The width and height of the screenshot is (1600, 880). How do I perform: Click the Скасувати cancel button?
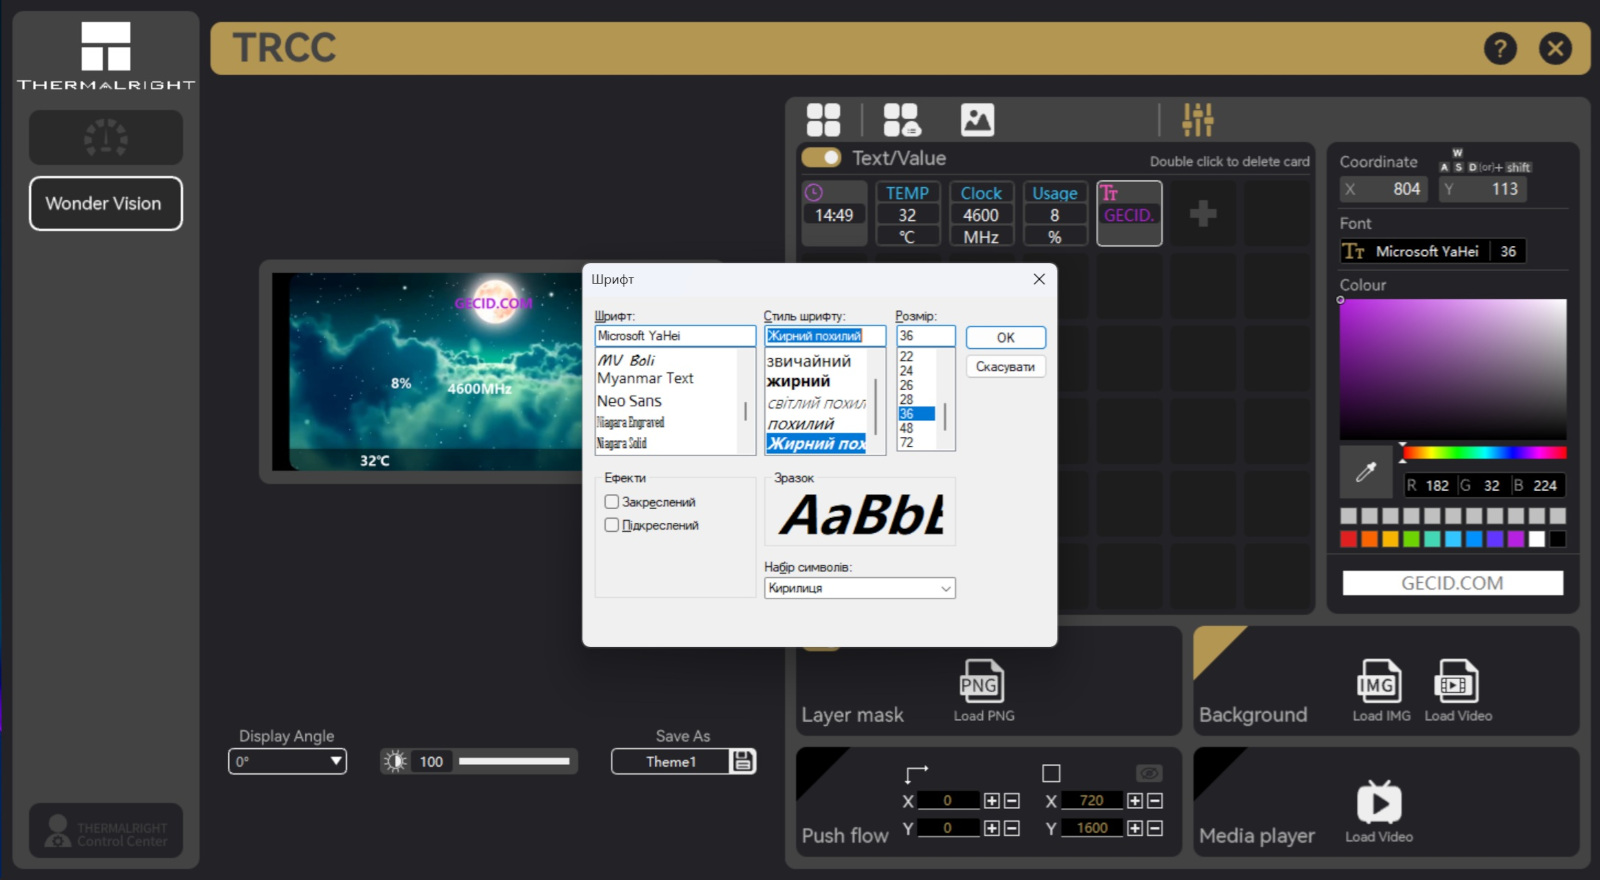pos(1005,367)
